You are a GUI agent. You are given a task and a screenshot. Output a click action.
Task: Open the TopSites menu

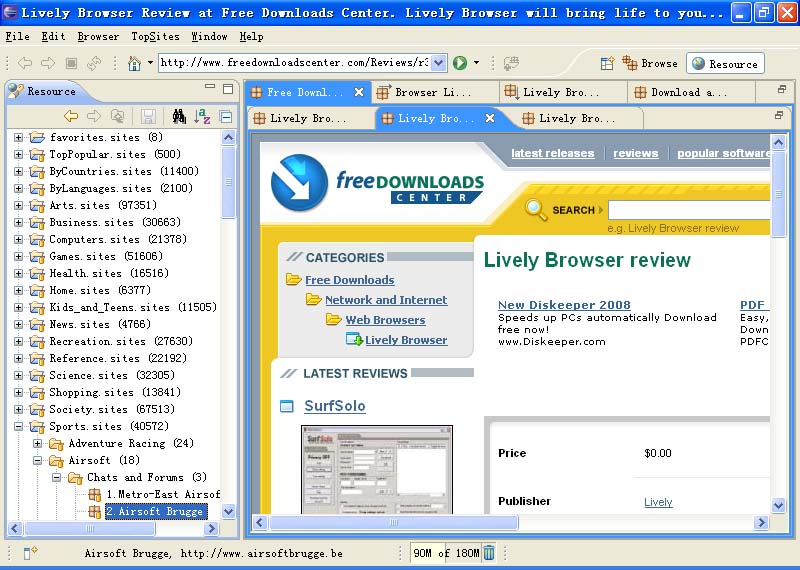click(x=155, y=36)
